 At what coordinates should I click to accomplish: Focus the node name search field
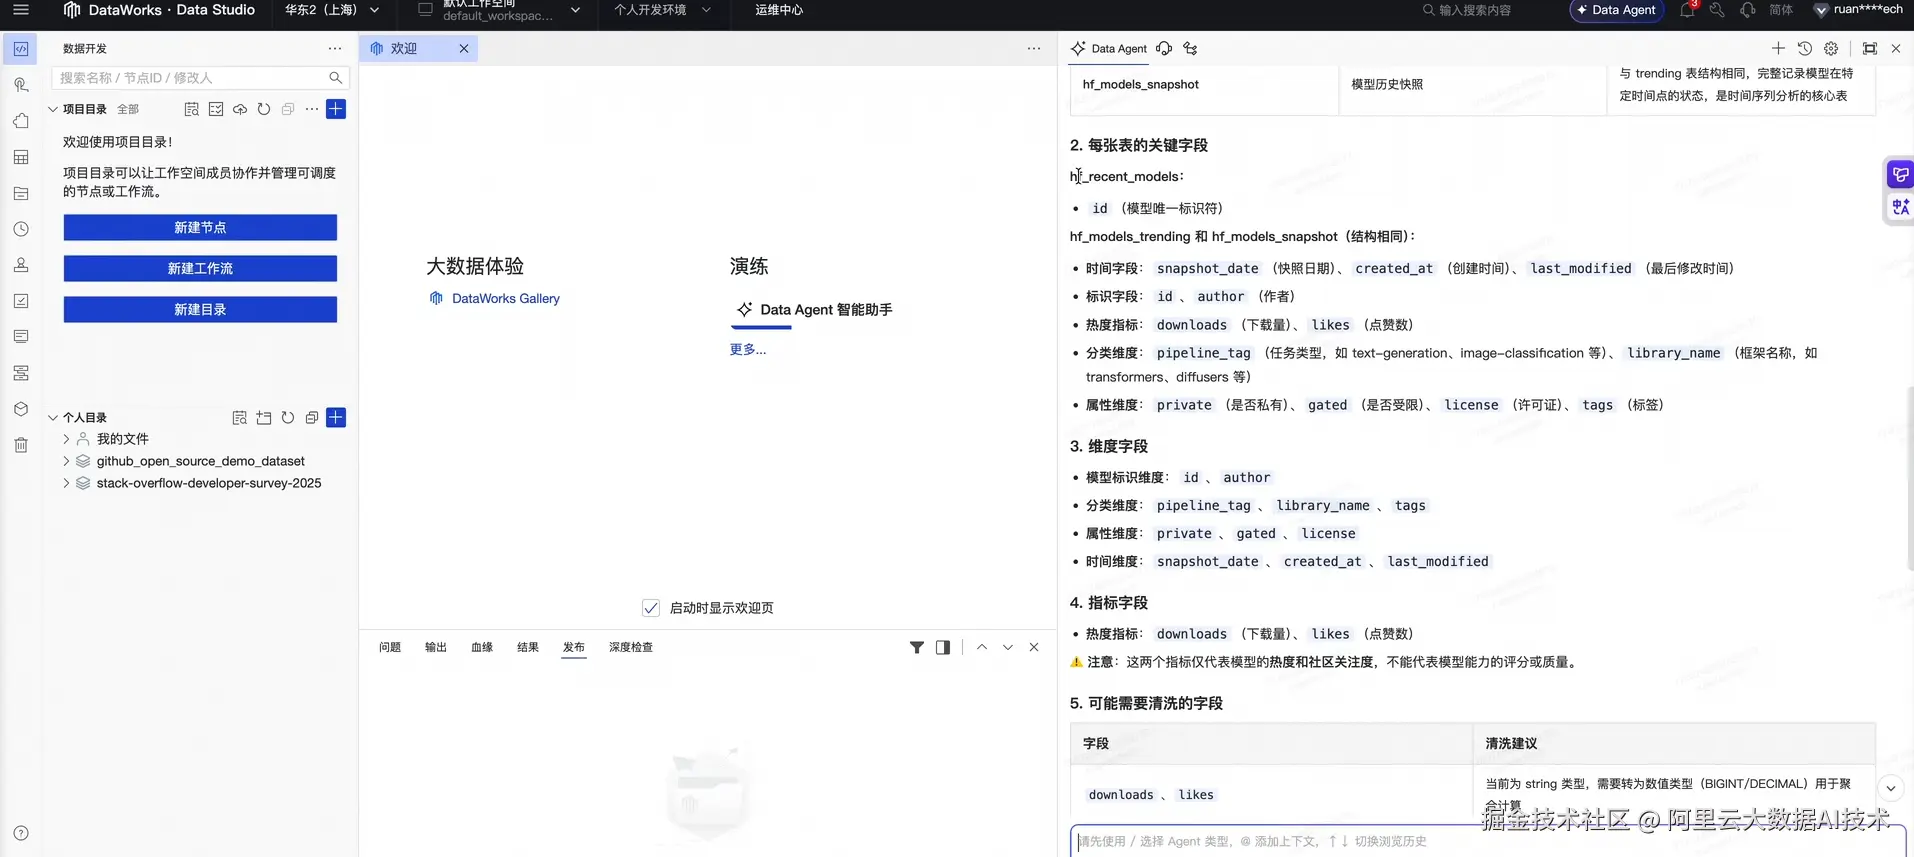point(200,78)
